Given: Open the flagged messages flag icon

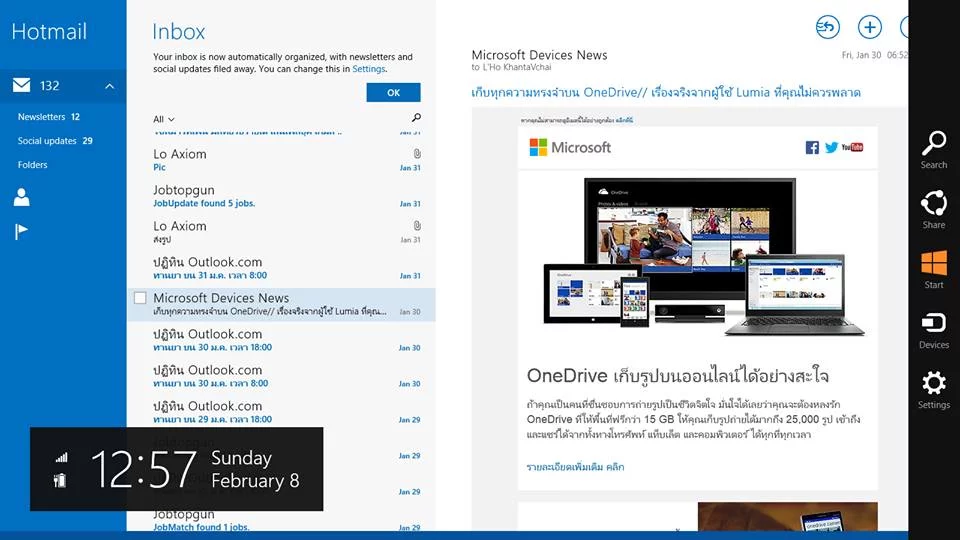Looking at the screenshot, I should click(x=21, y=231).
